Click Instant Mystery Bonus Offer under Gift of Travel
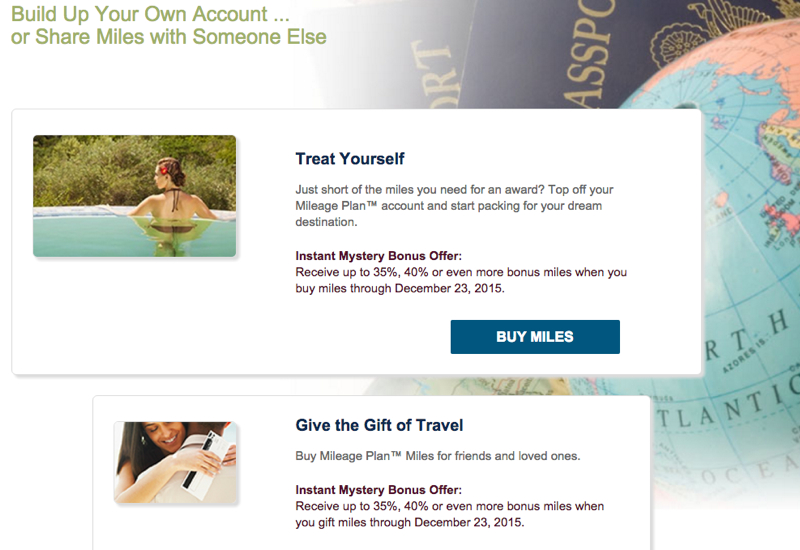The width and height of the screenshot is (800, 550). point(378,490)
